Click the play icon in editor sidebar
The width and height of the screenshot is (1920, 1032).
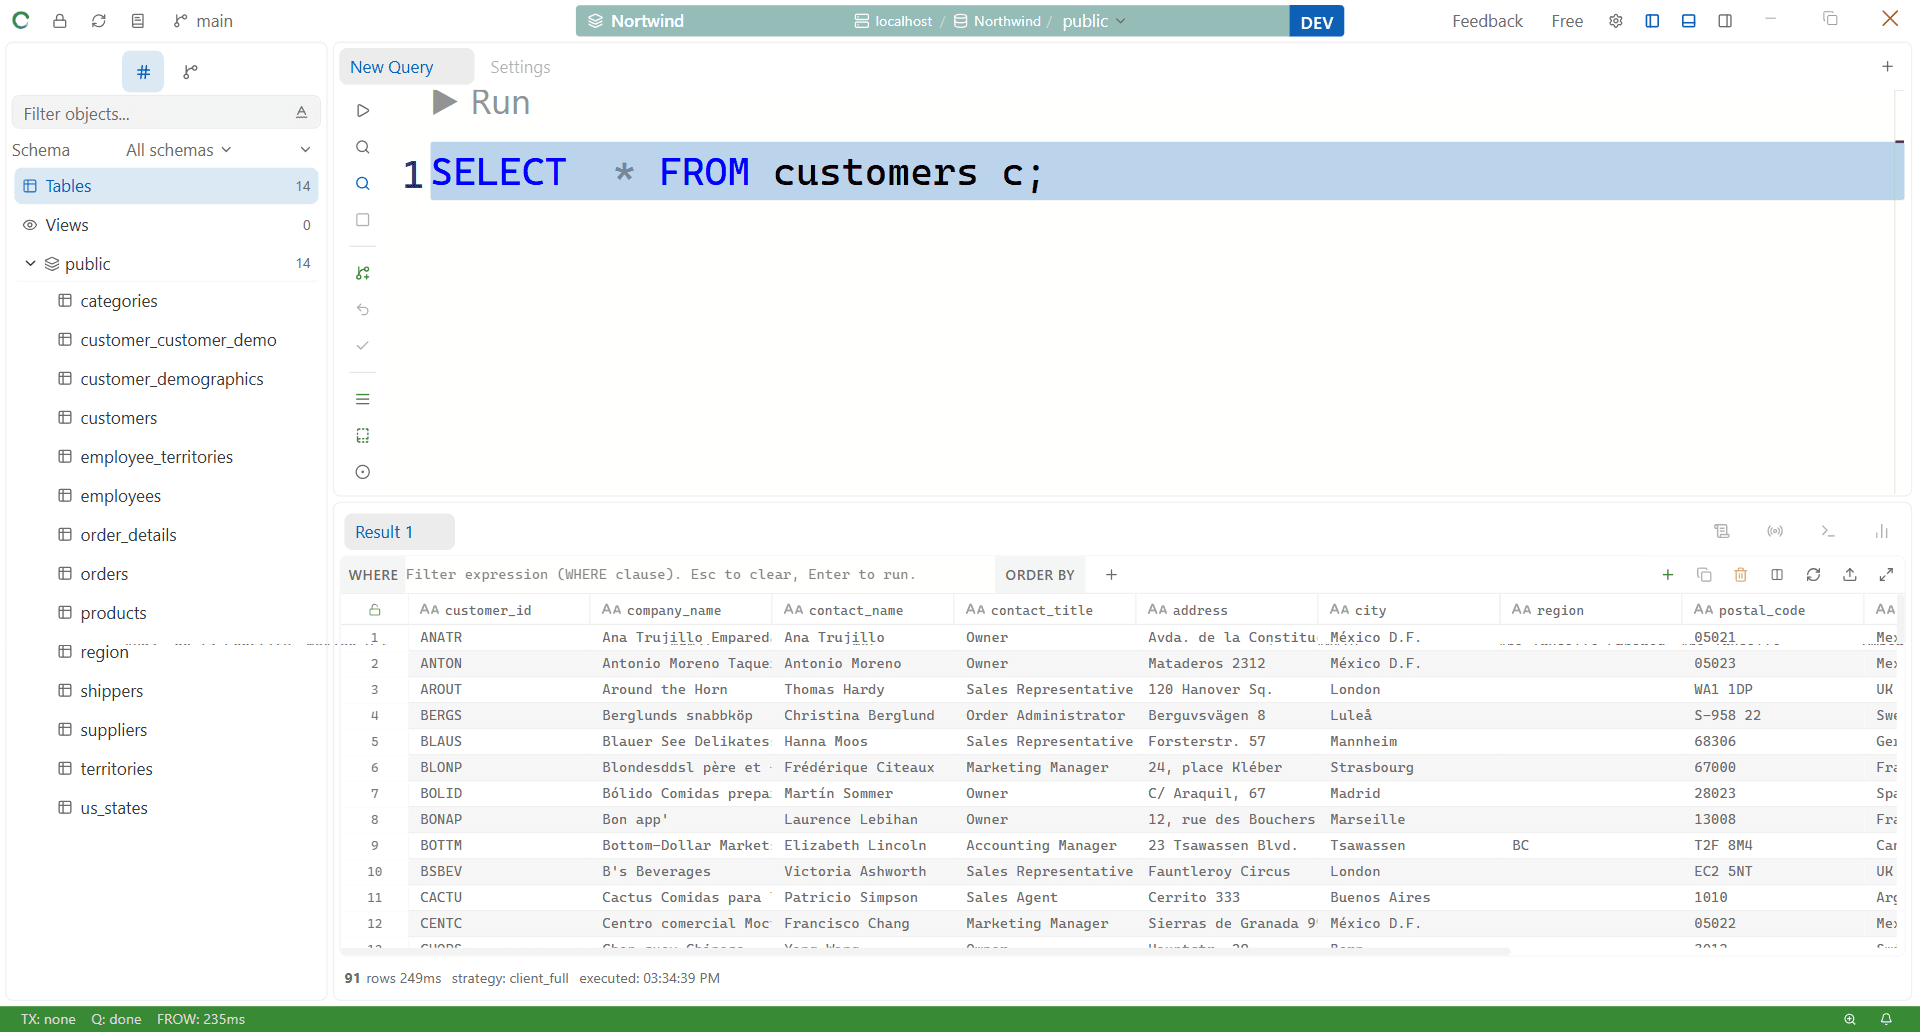pos(363,110)
